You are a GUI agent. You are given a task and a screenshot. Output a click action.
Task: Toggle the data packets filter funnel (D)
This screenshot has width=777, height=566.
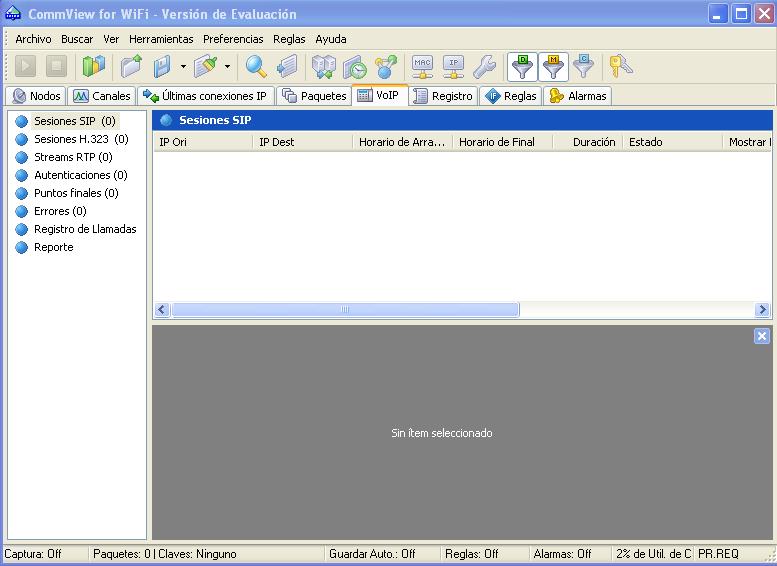point(522,66)
